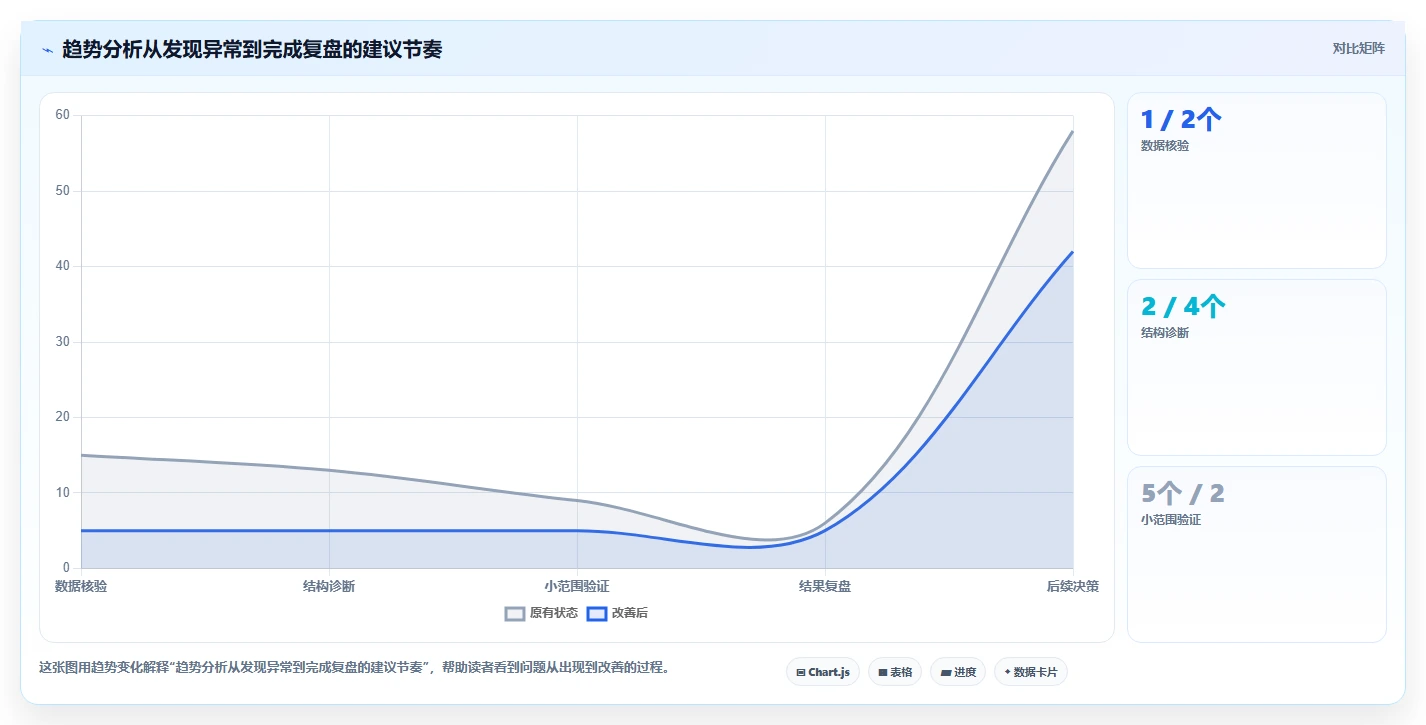Click the trend icon beside the panel title
This screenshot has width=1426, height=725.
pos(47,49)
